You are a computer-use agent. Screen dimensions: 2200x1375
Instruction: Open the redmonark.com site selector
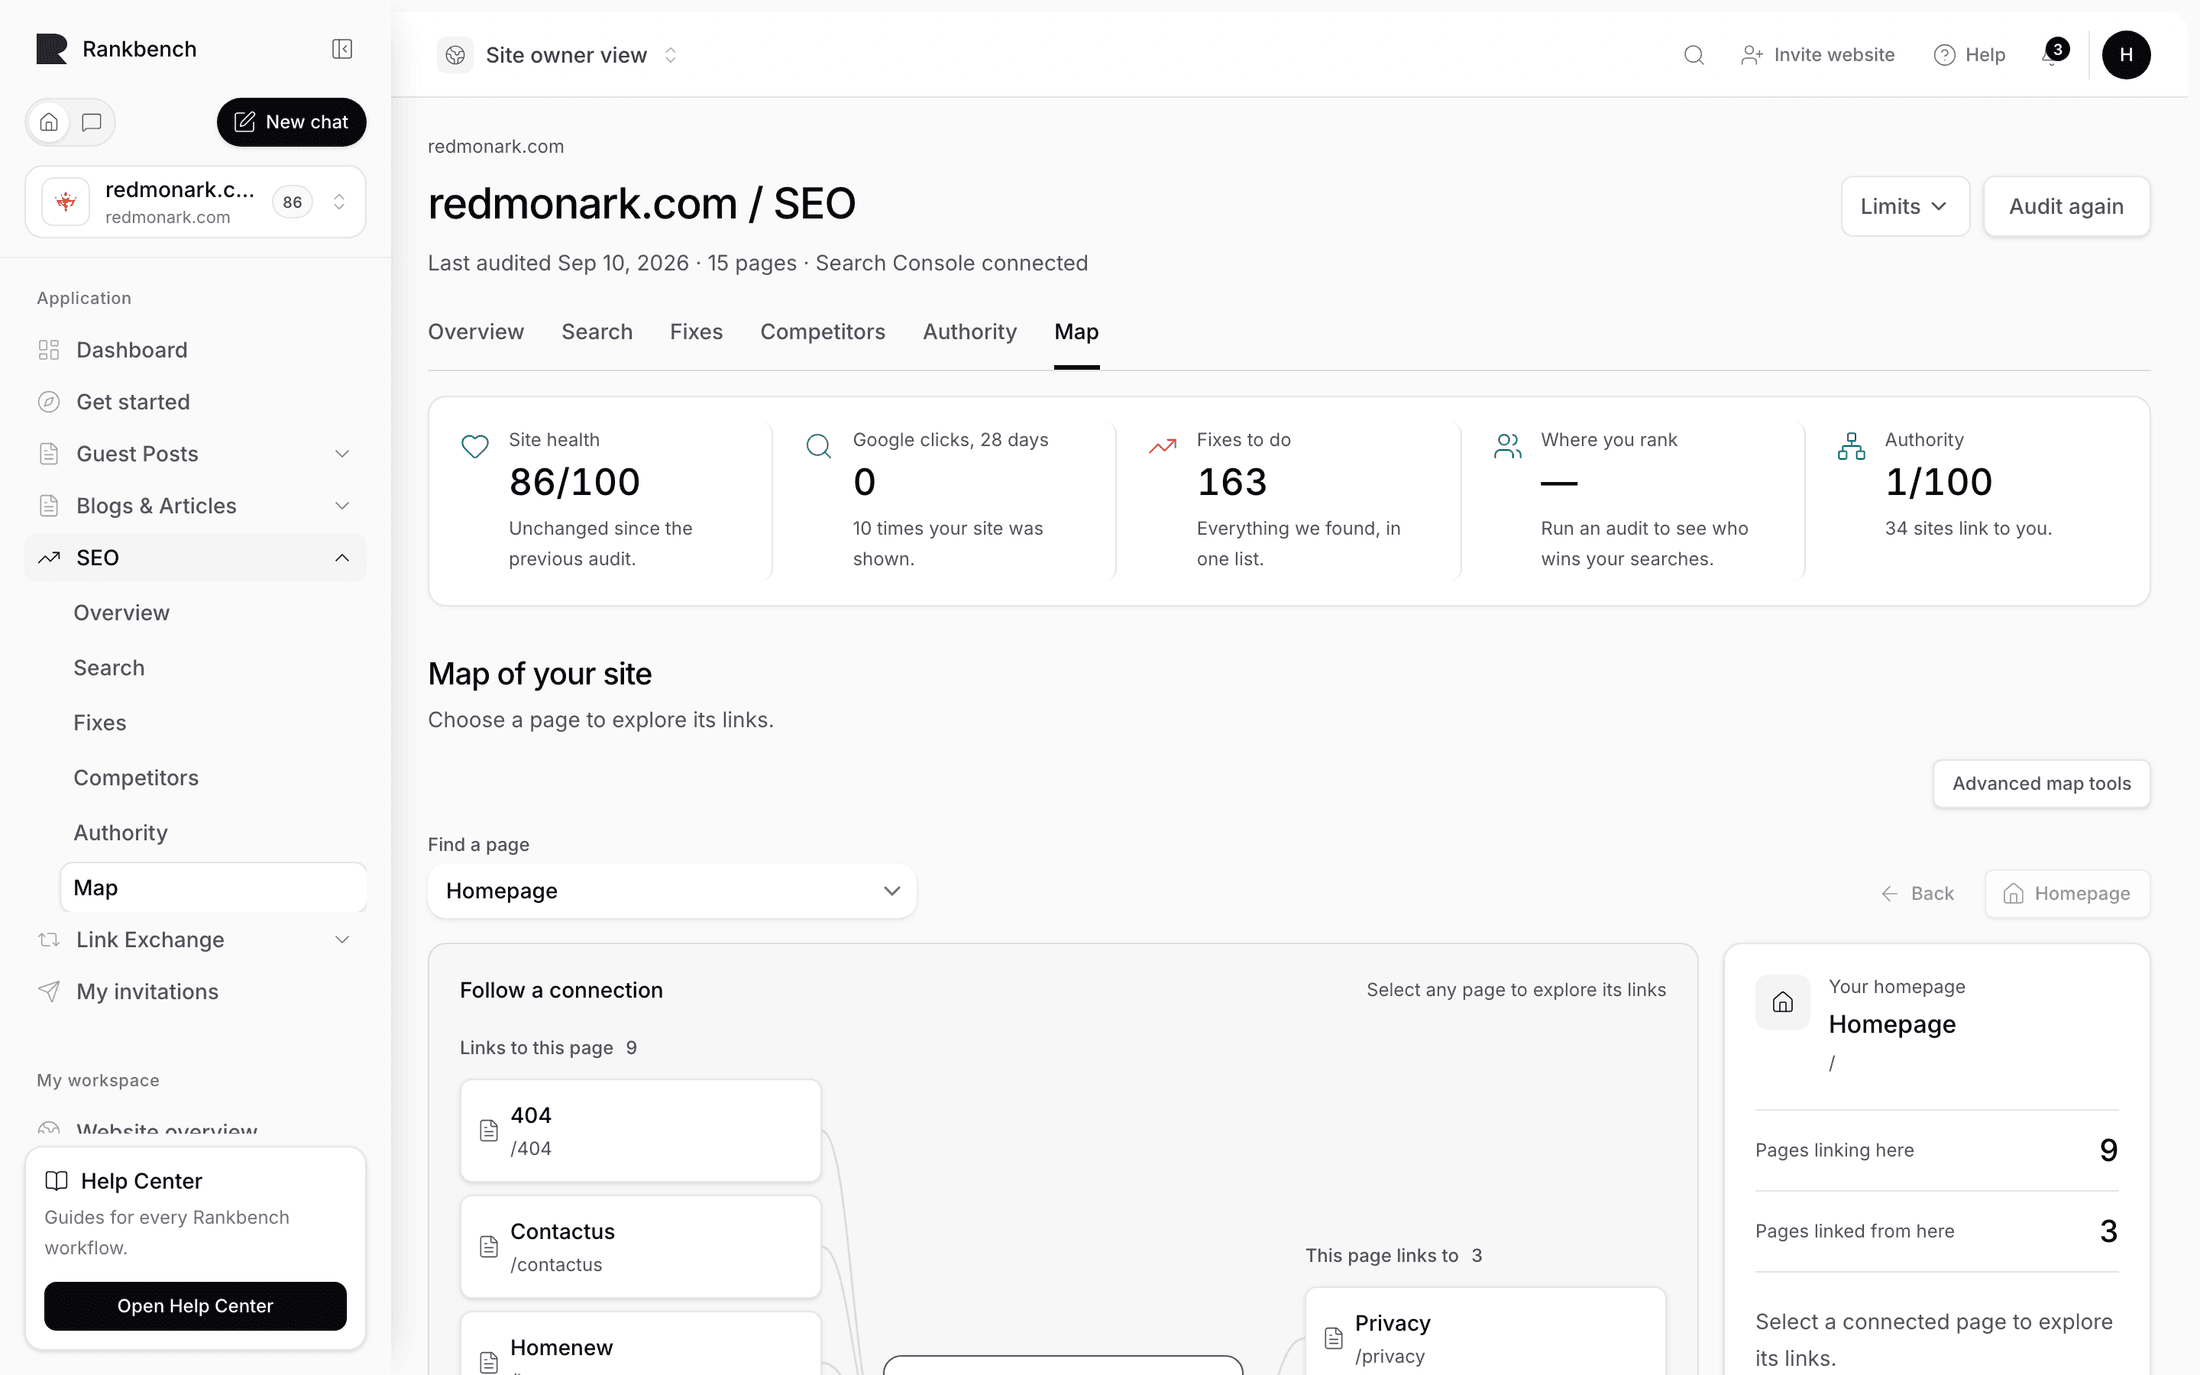(x=195, y=202)
